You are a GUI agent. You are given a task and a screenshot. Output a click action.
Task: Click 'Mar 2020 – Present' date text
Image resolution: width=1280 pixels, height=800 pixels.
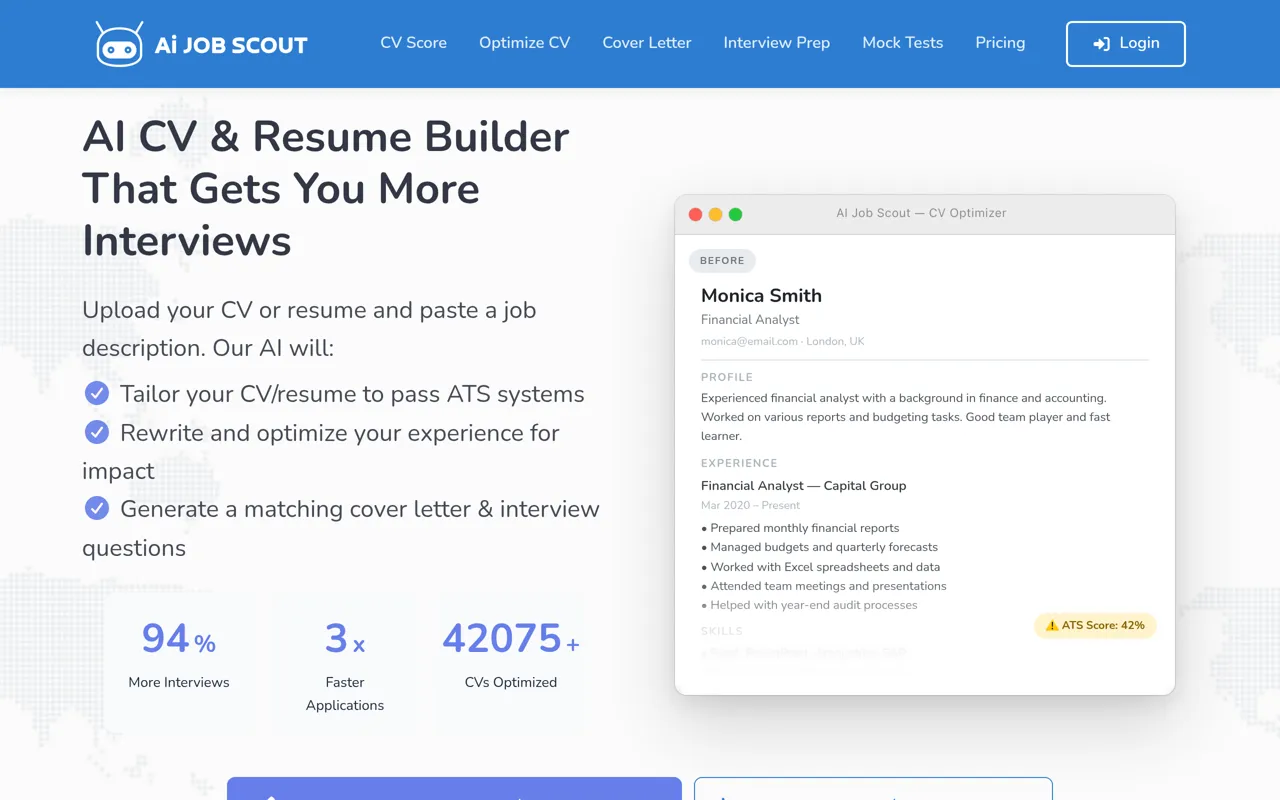point(751,506)
